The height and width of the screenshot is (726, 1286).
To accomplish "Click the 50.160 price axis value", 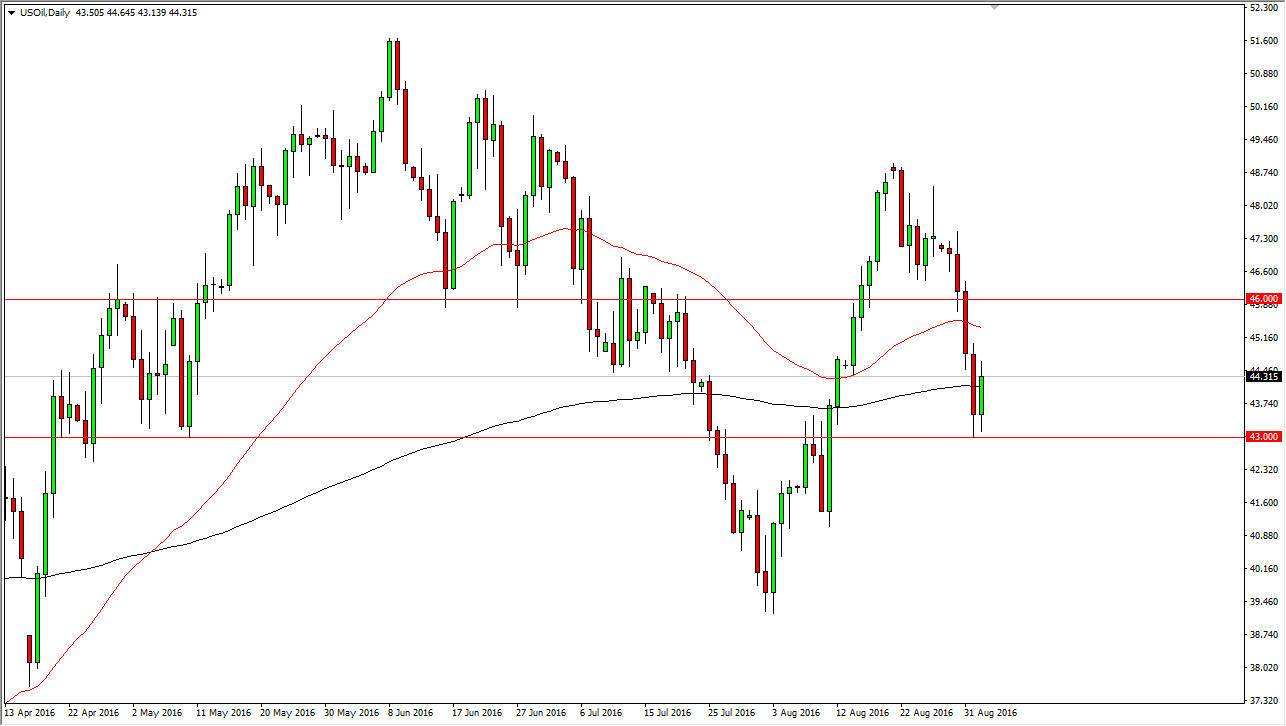I will coord(1264,107).
